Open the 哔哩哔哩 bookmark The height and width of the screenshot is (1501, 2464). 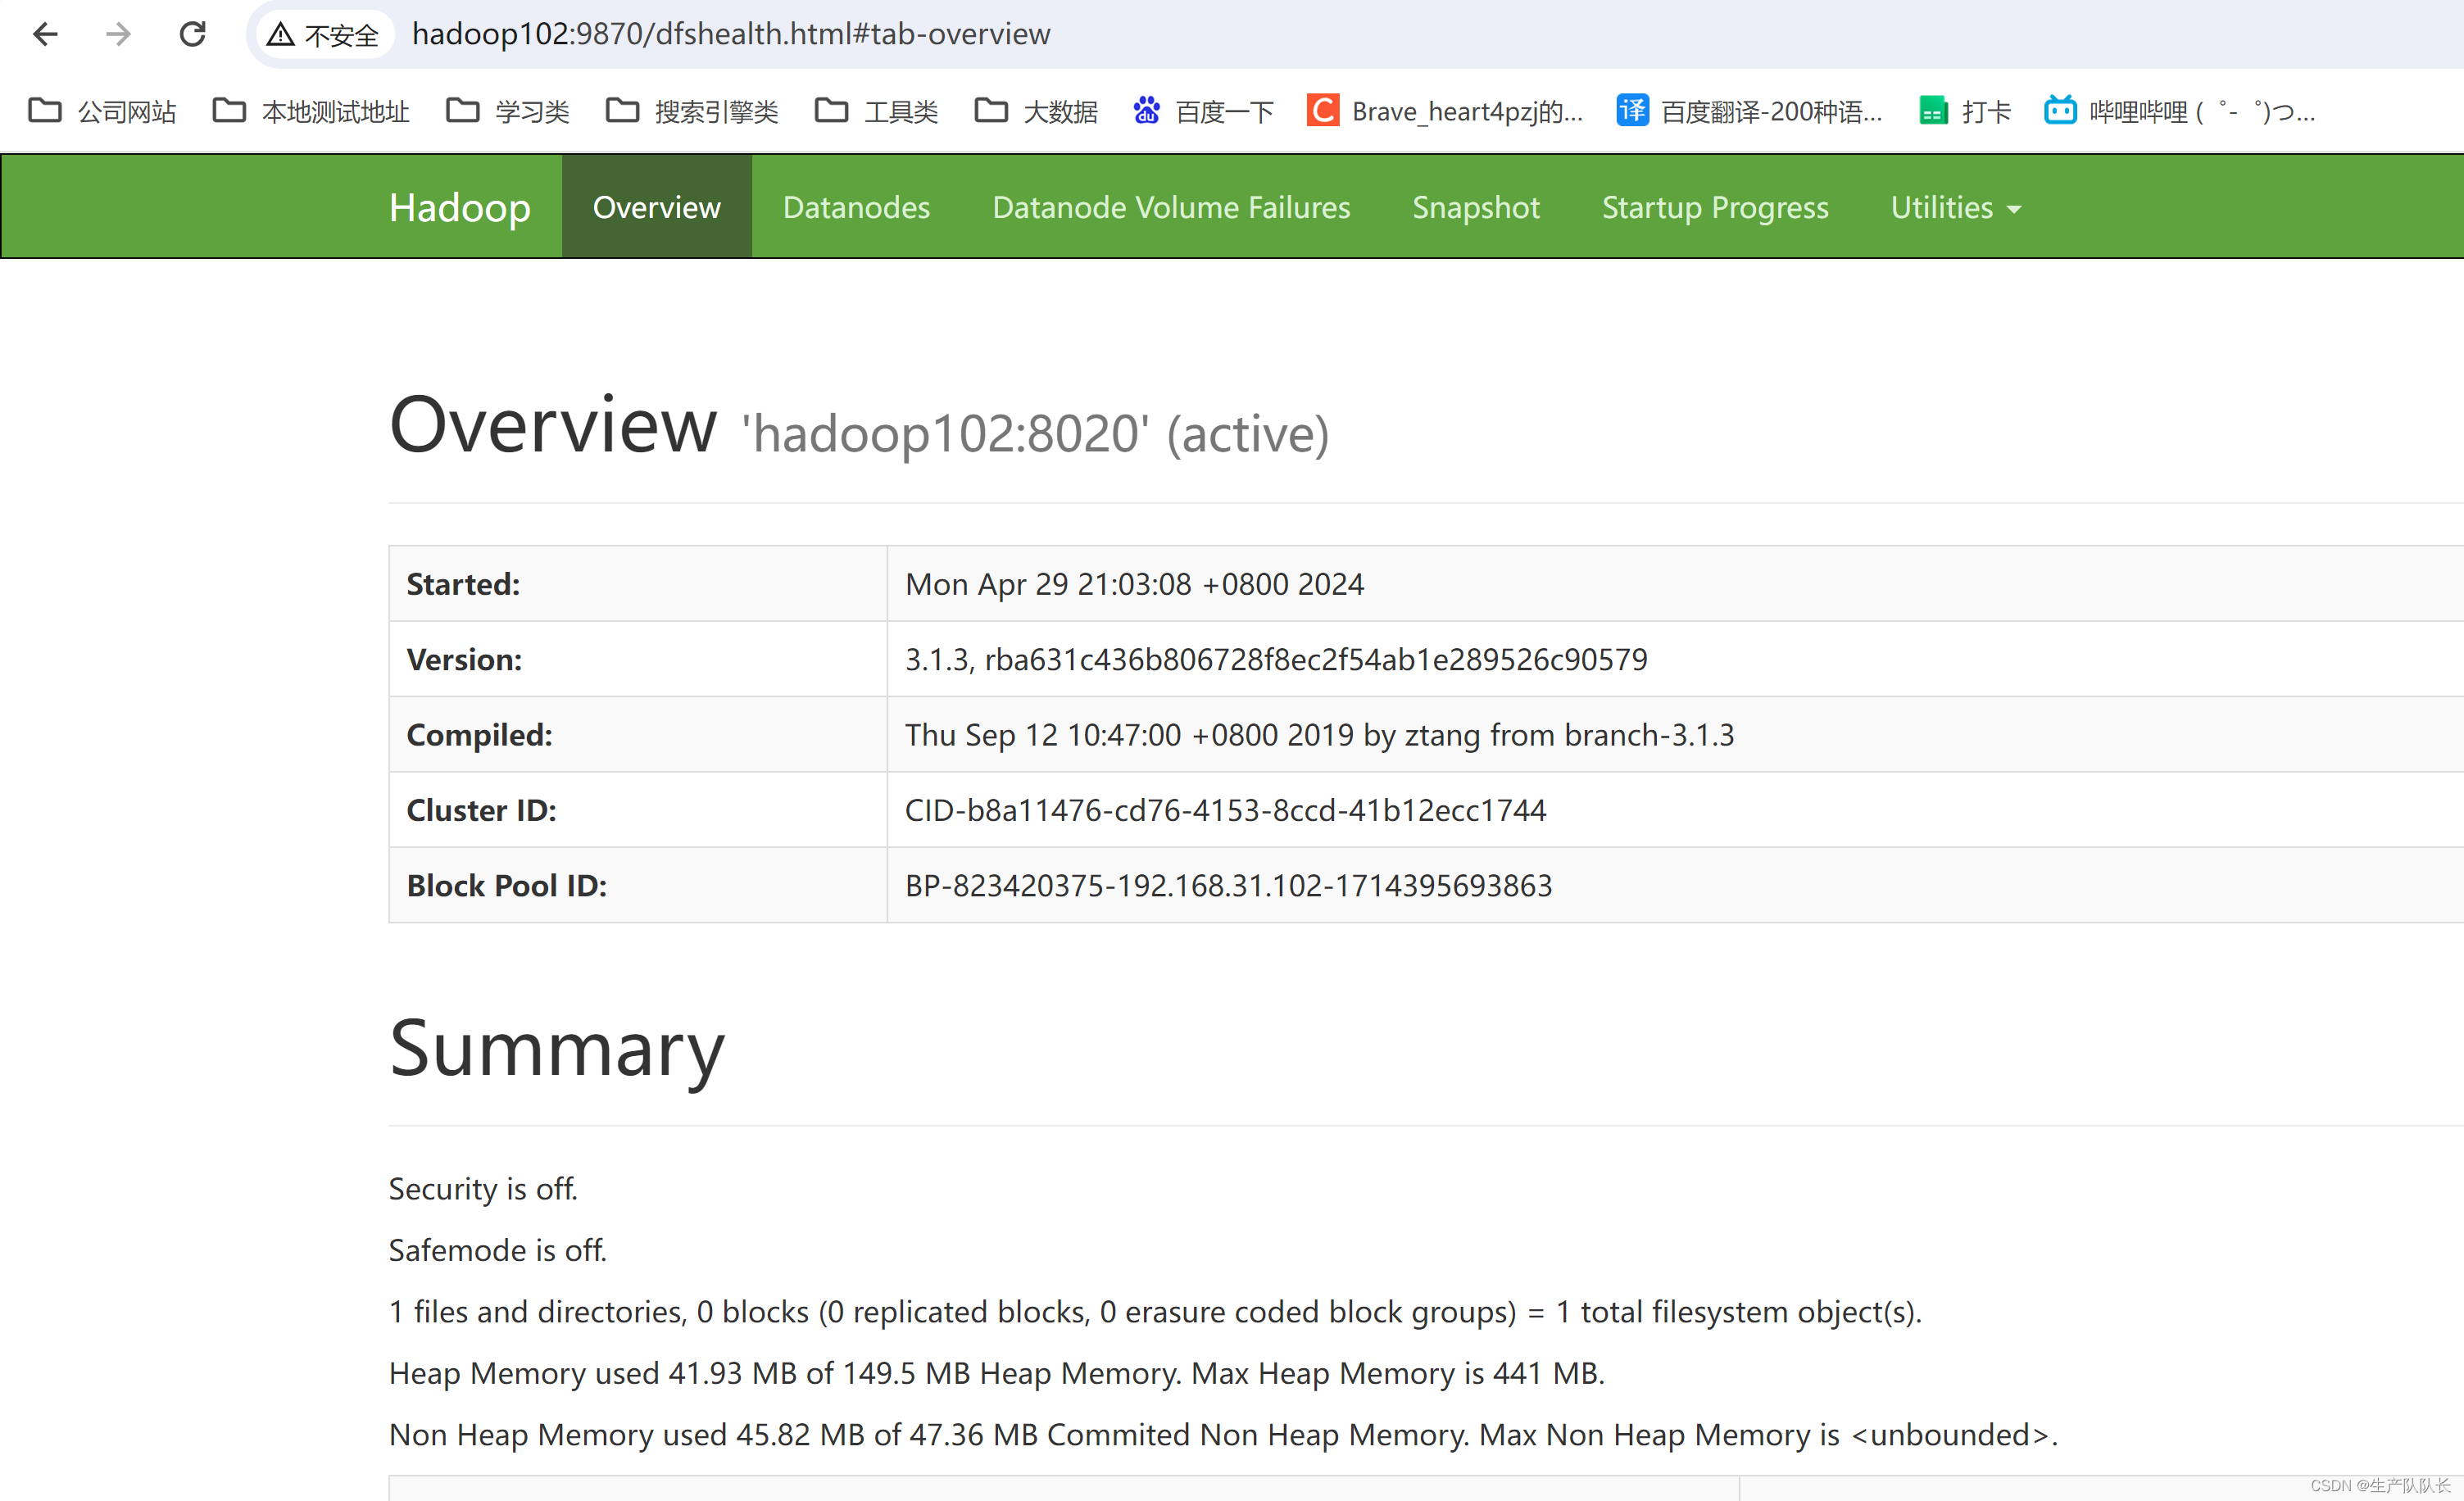[2180, 111]
